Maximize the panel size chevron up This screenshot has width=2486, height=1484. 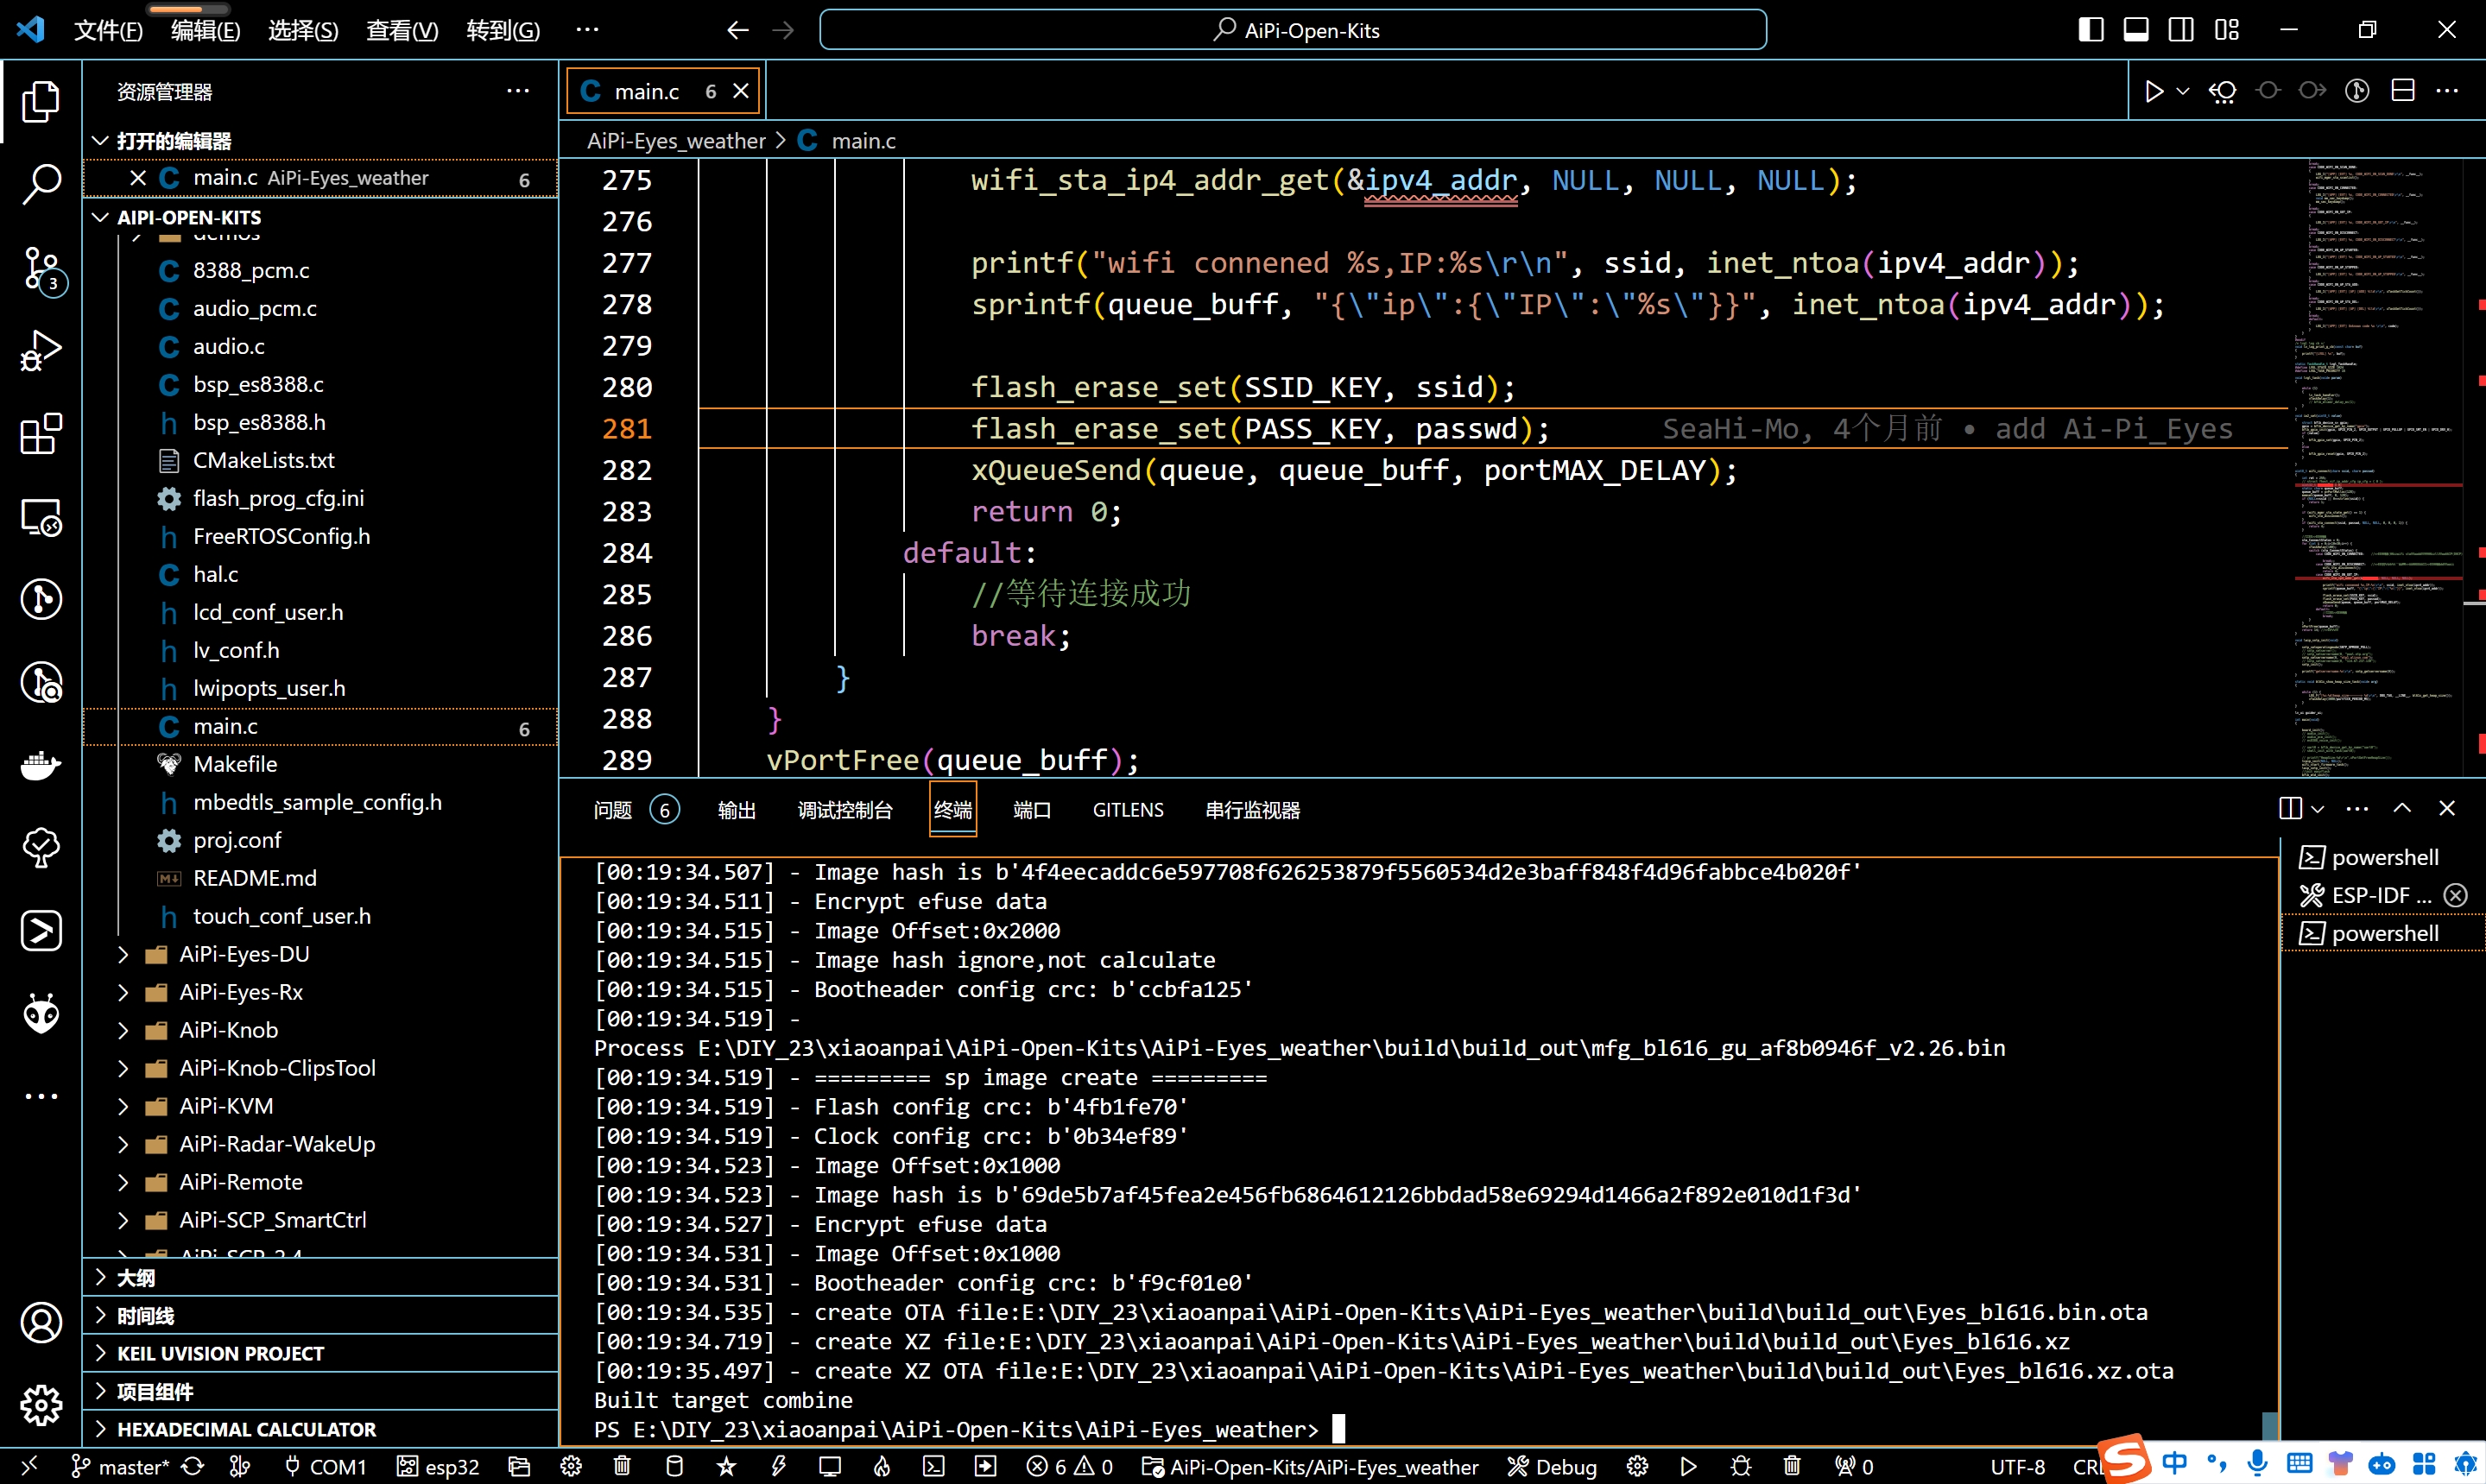(2401, 808)
